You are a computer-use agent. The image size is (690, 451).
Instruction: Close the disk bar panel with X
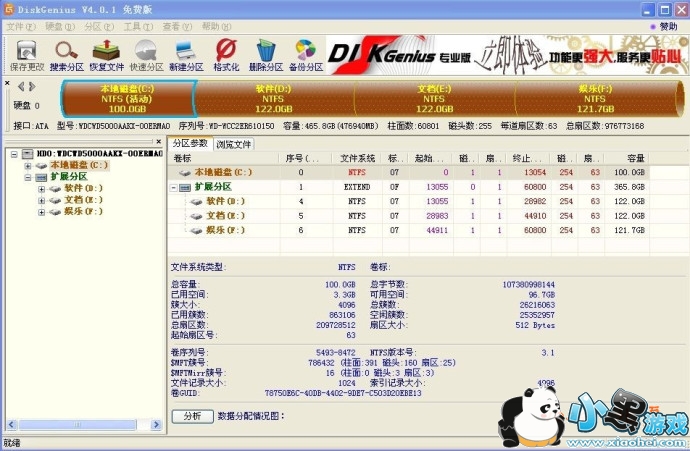point(7,83)
